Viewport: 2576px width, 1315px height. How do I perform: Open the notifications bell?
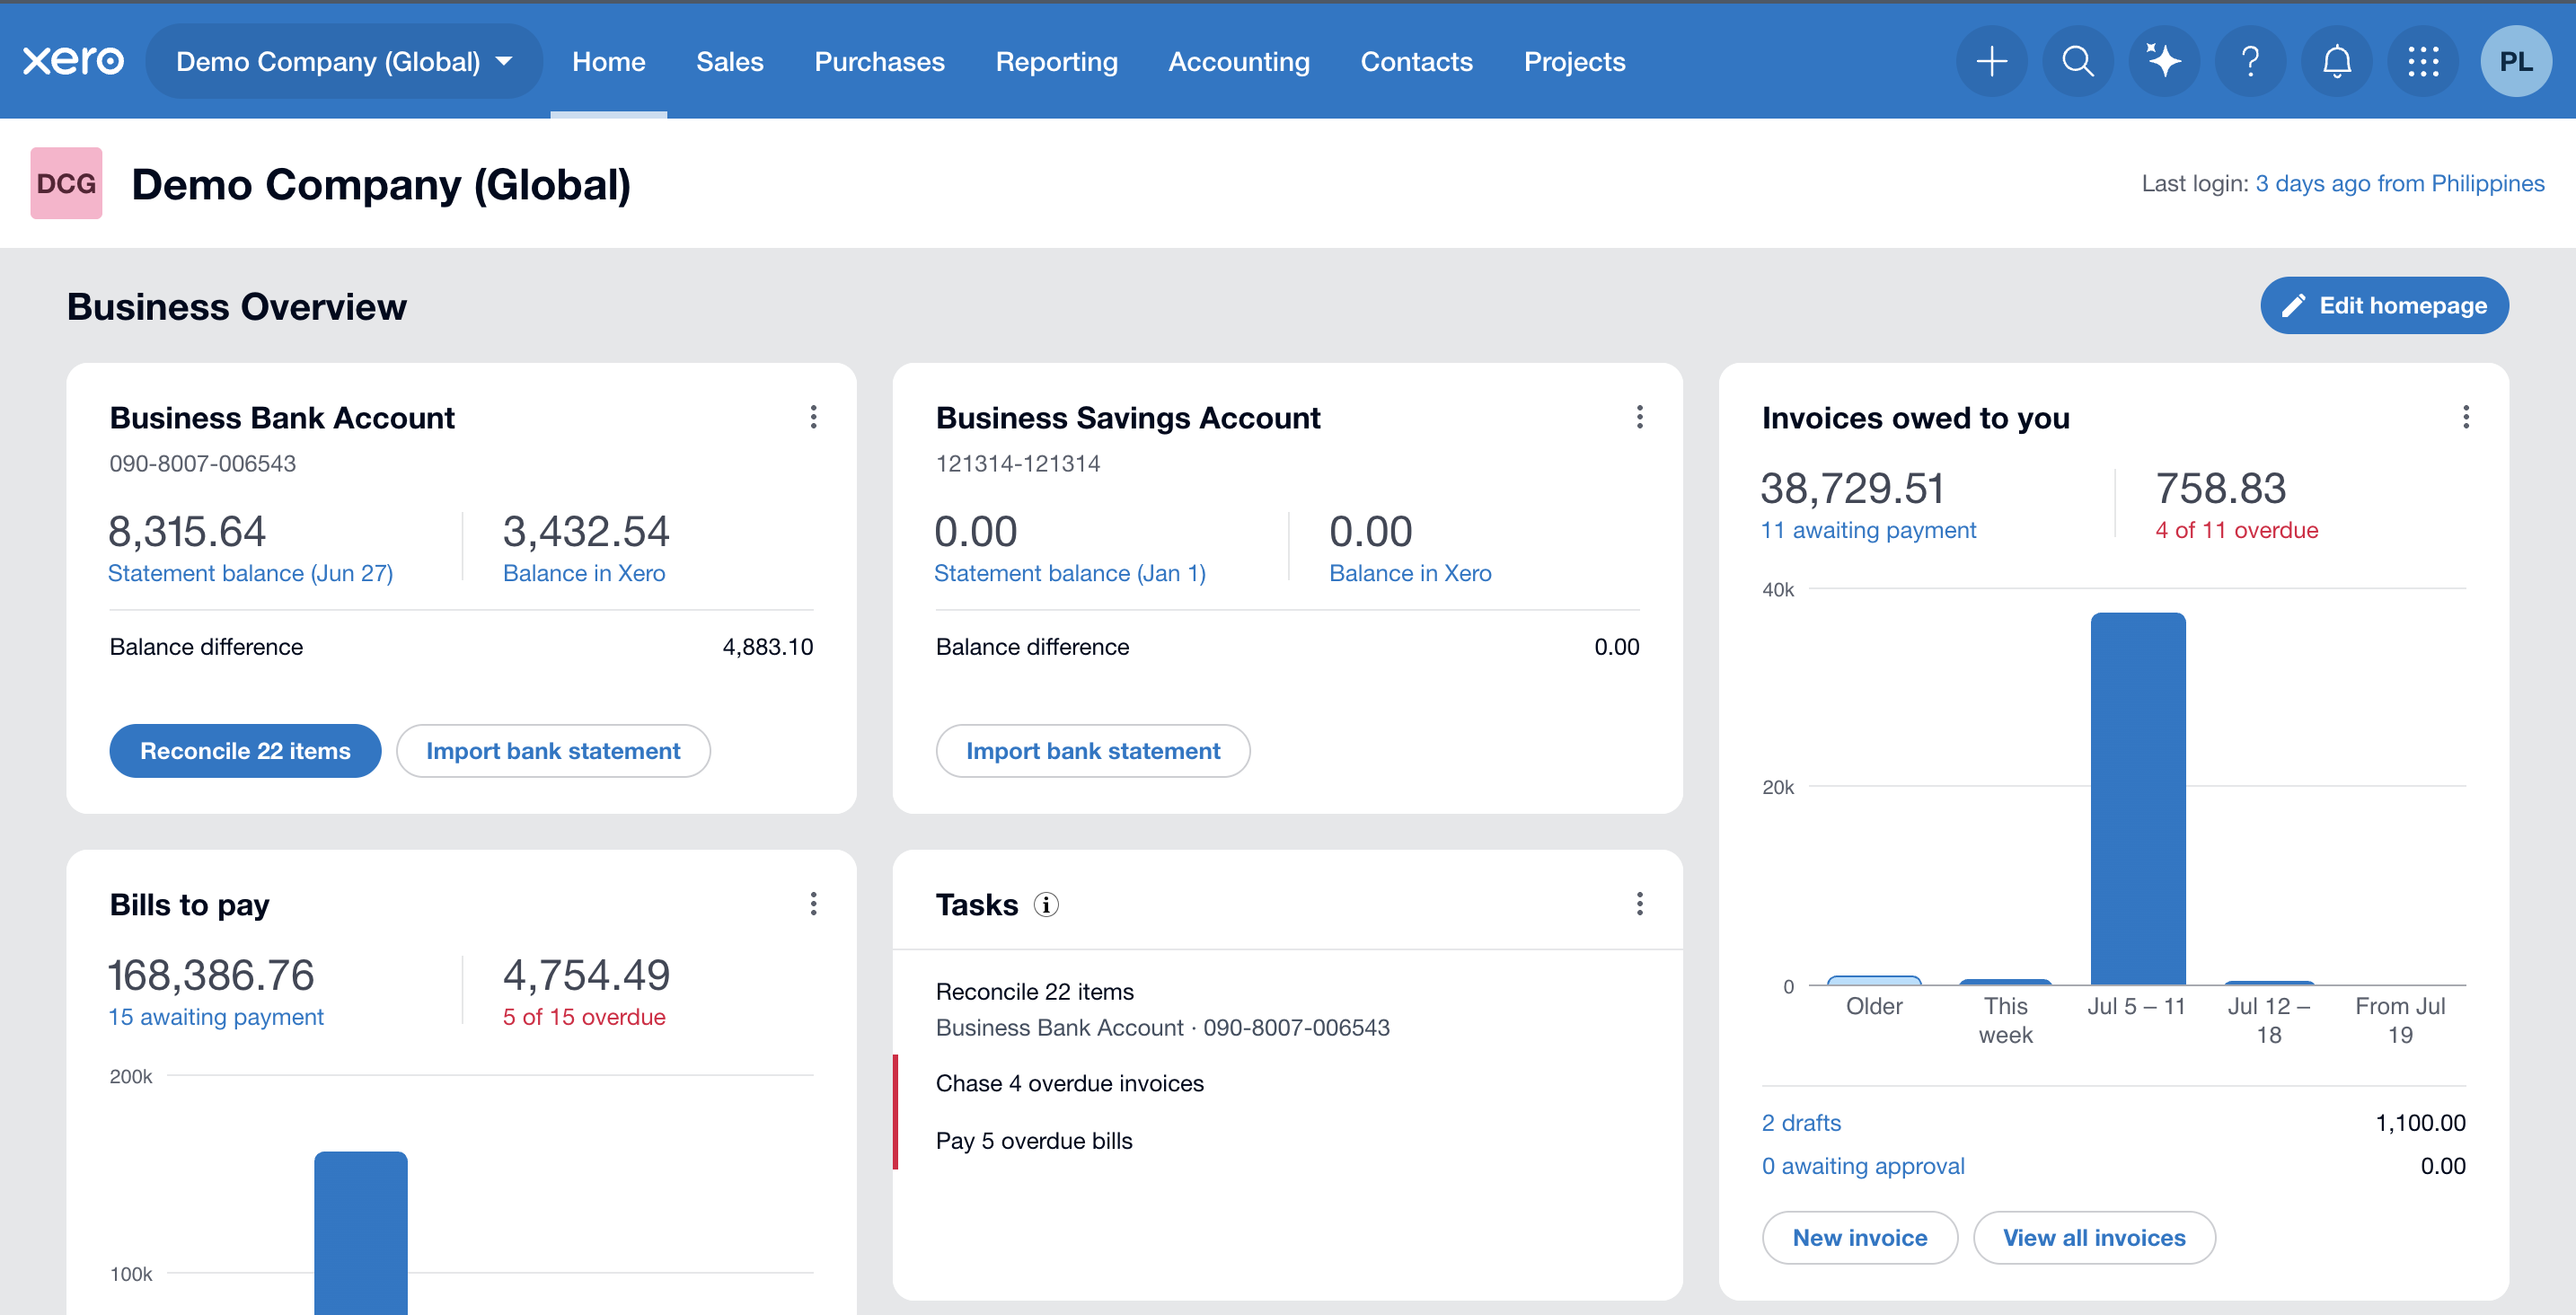[x=2336, y=61]
